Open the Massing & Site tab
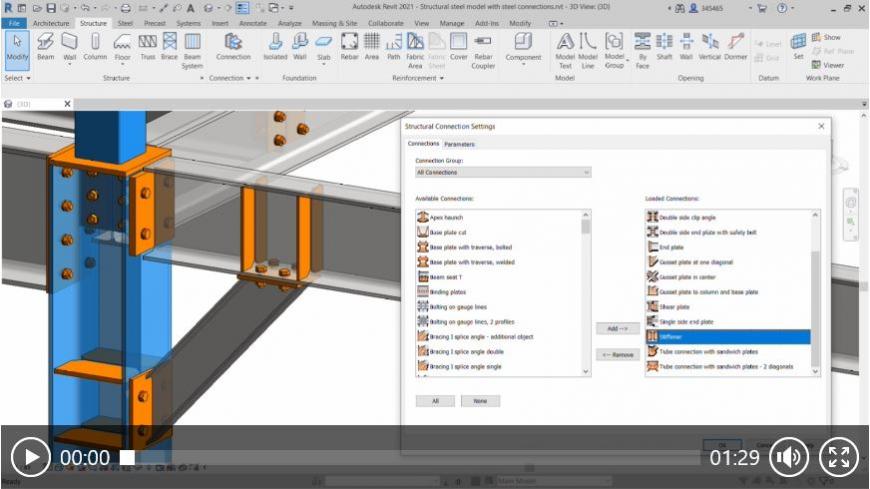The image size is (870, 489). (335, 23)
